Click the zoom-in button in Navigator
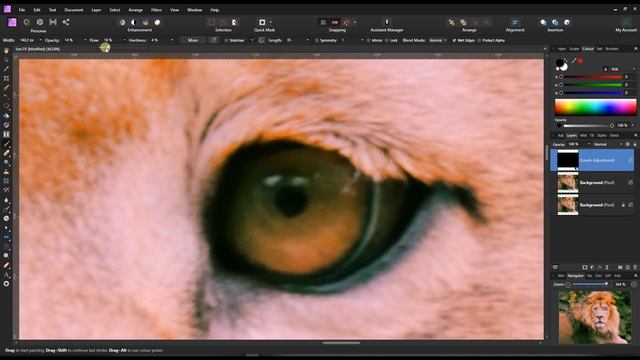This screenshot has width=640, height=360. [x=633, y=284]
